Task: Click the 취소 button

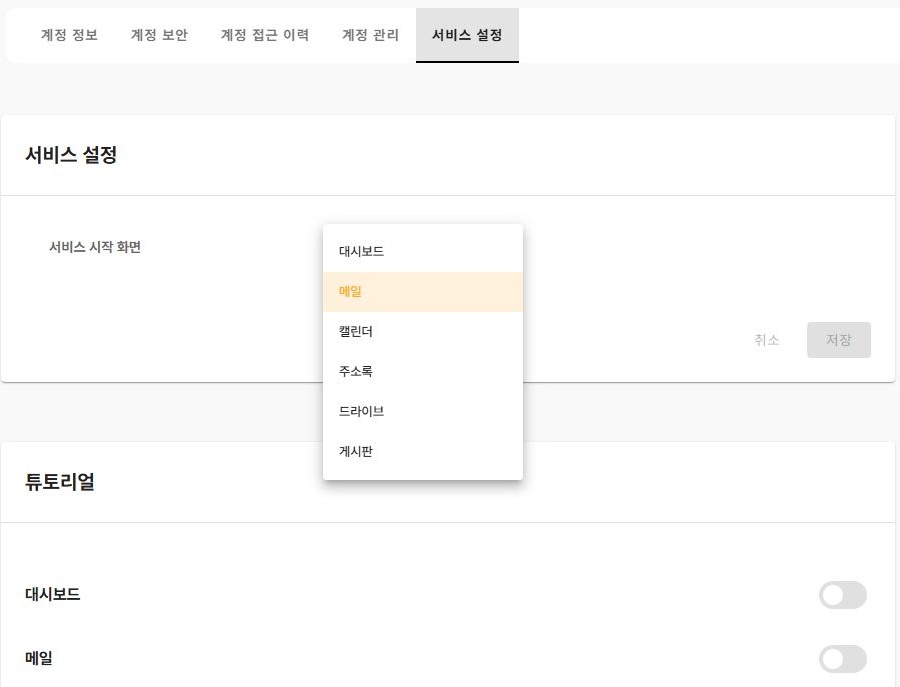Action: (767, 340)
